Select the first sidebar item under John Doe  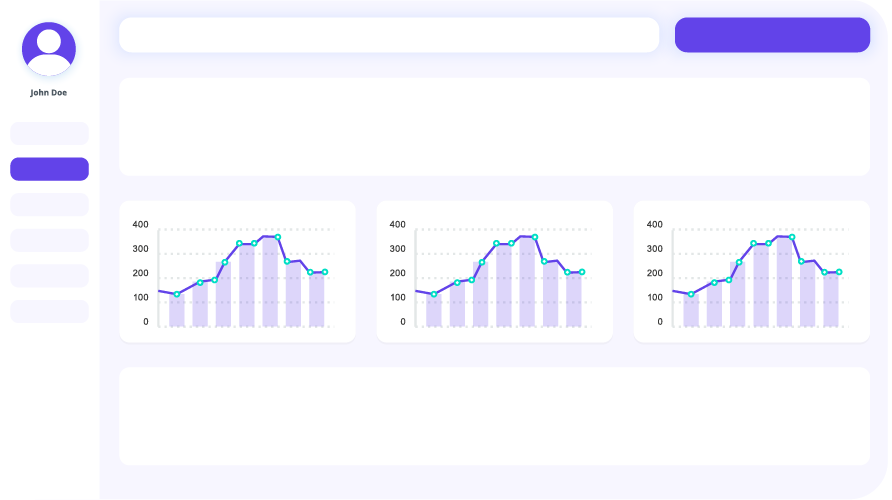[x=49, y=133]
